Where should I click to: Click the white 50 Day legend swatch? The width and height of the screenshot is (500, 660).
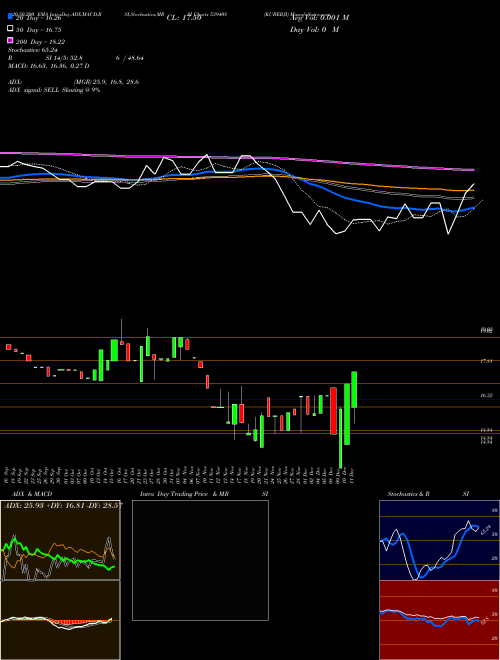pyautogui.click(x=10, y=29)
